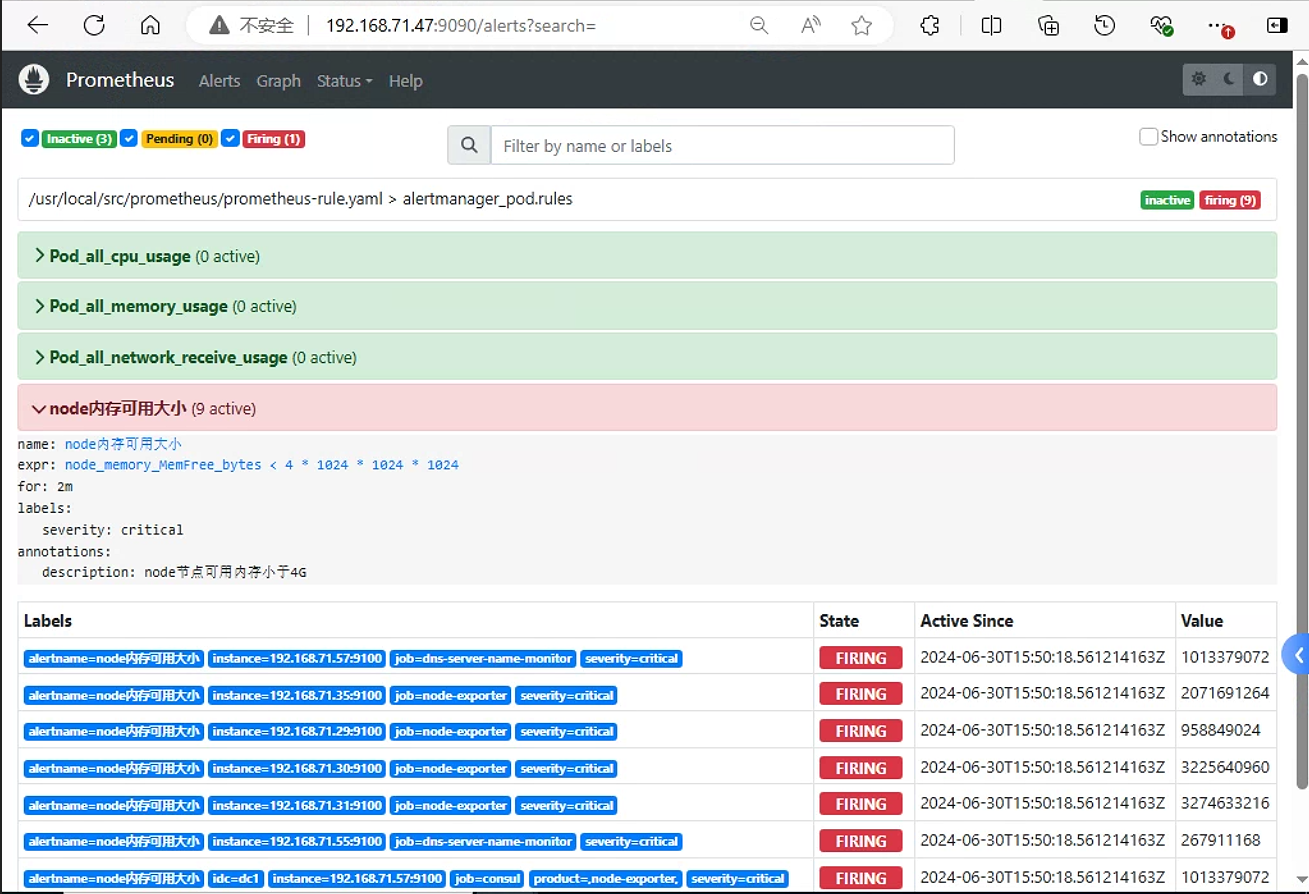Expand the Pod_all_network_receive_usage rule

pyautogui.click(x=647, y=357)
